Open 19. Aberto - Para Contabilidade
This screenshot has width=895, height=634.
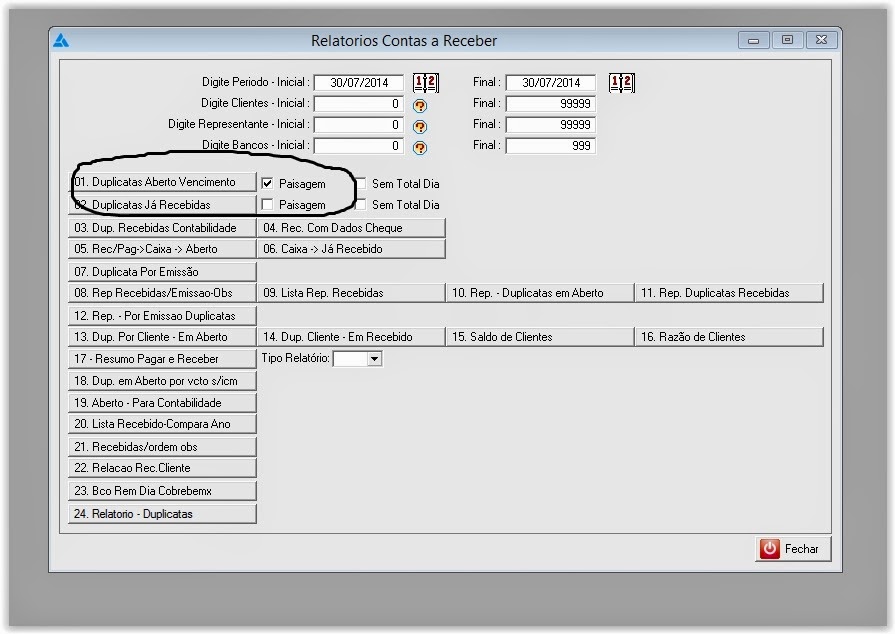(x=162, y=403)
